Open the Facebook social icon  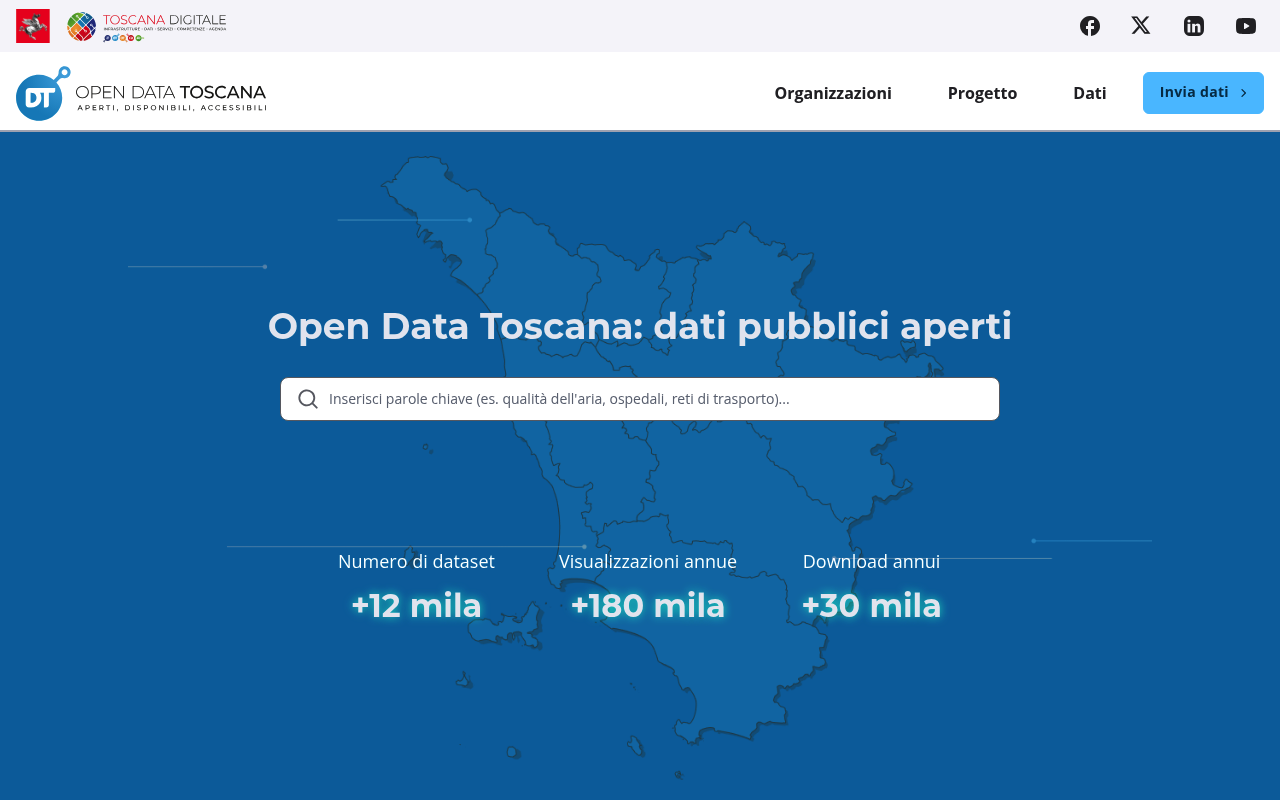1090,26
